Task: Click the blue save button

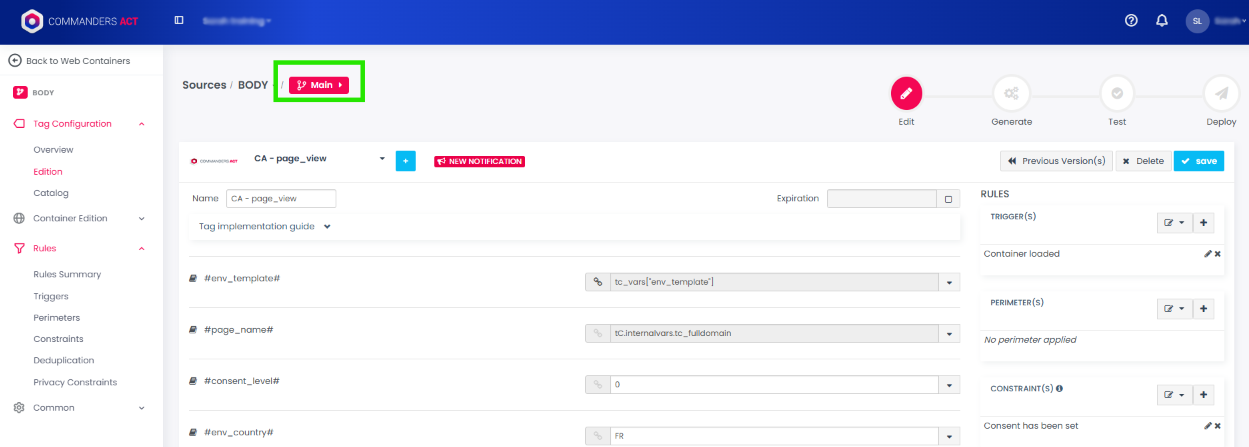Action: (1198, 161)
